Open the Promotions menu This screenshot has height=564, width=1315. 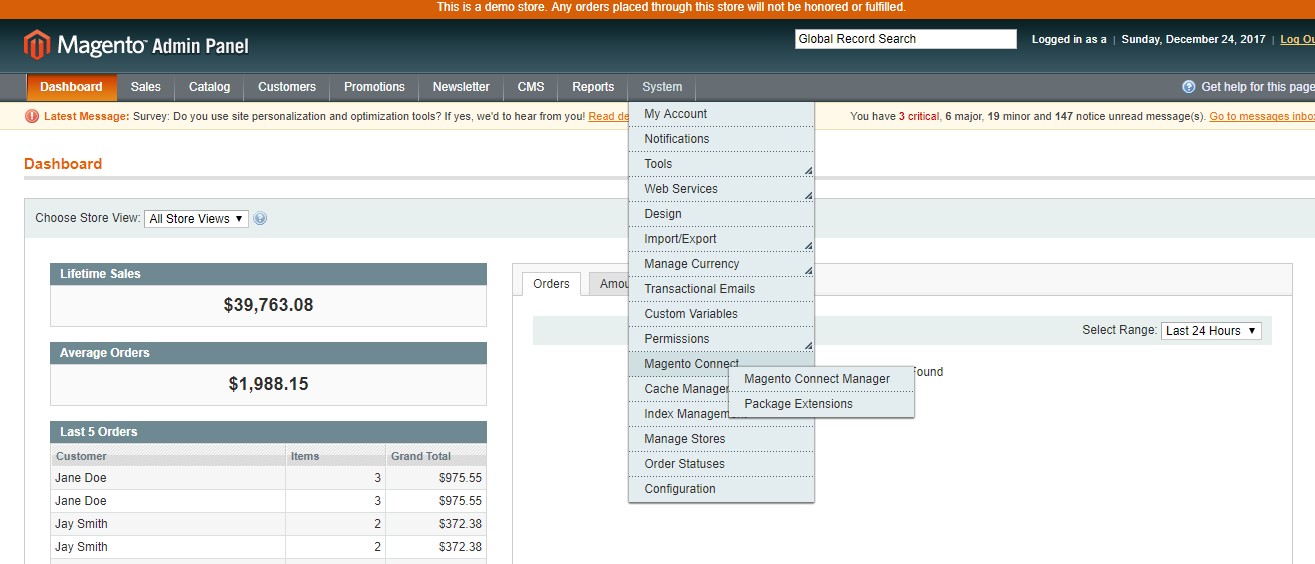374,87
